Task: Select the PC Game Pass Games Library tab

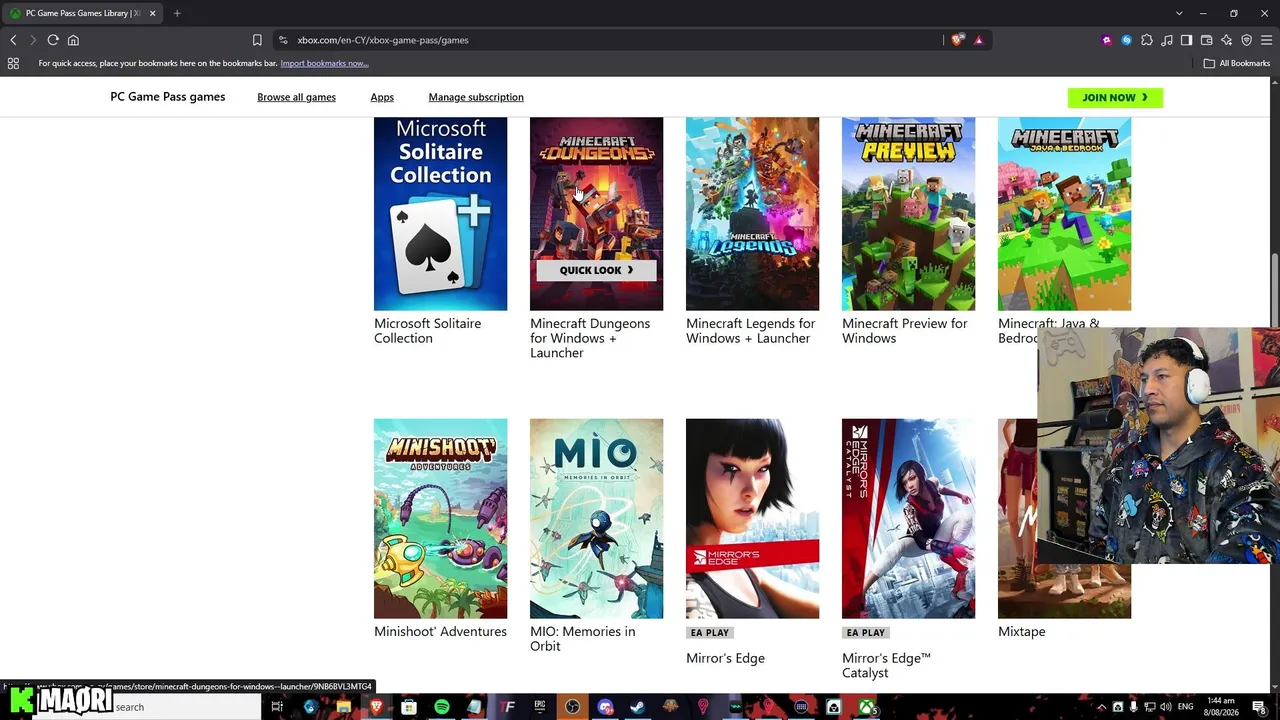Action: click(x=82, y=13)
